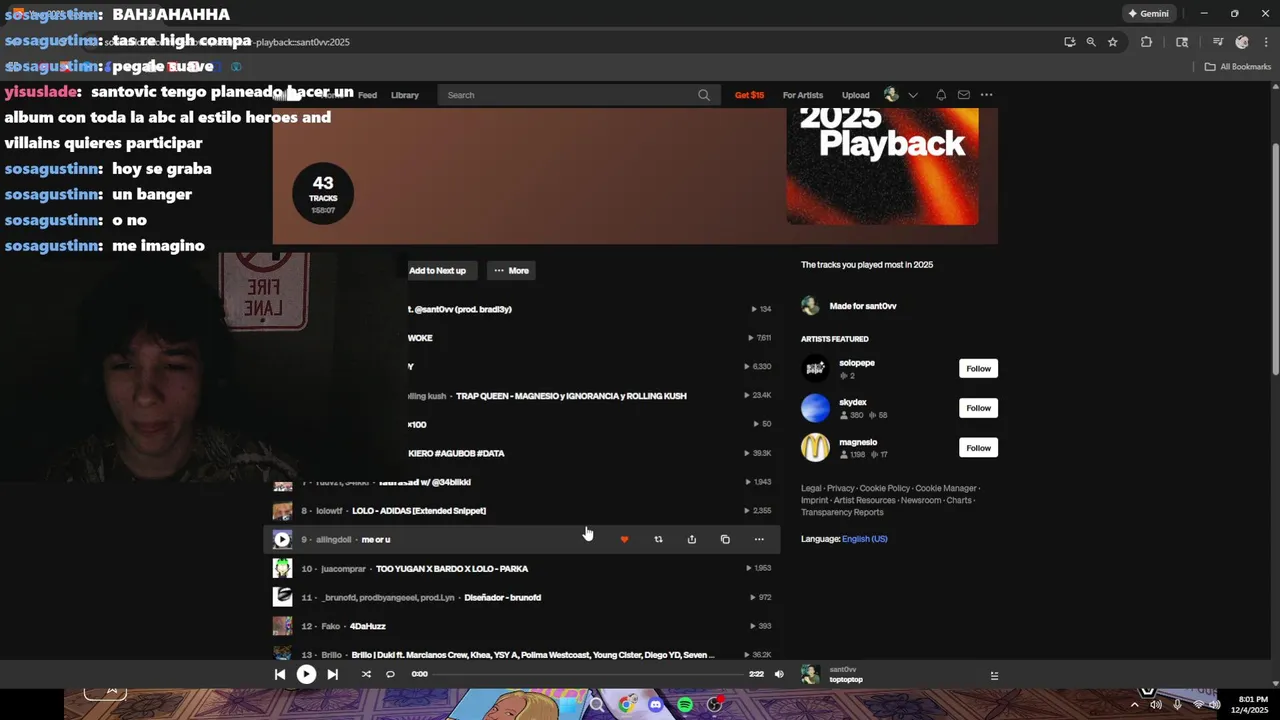Open Chrome extensions puzzle icon
The width and height of the screenshot is (1280, 720).
(1147, 42)
